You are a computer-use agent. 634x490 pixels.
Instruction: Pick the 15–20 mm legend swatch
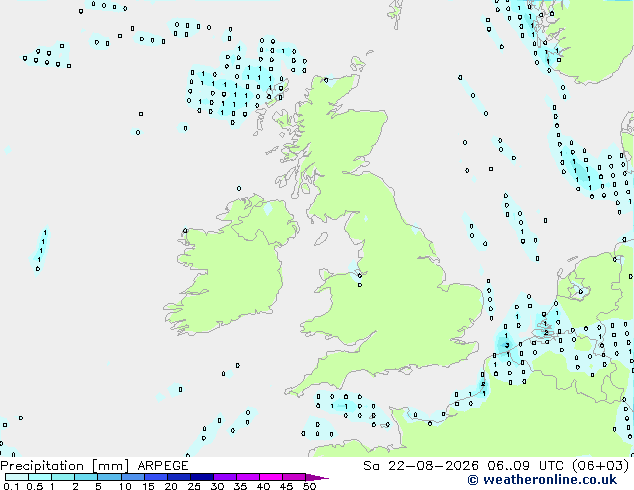pos(155,477)
